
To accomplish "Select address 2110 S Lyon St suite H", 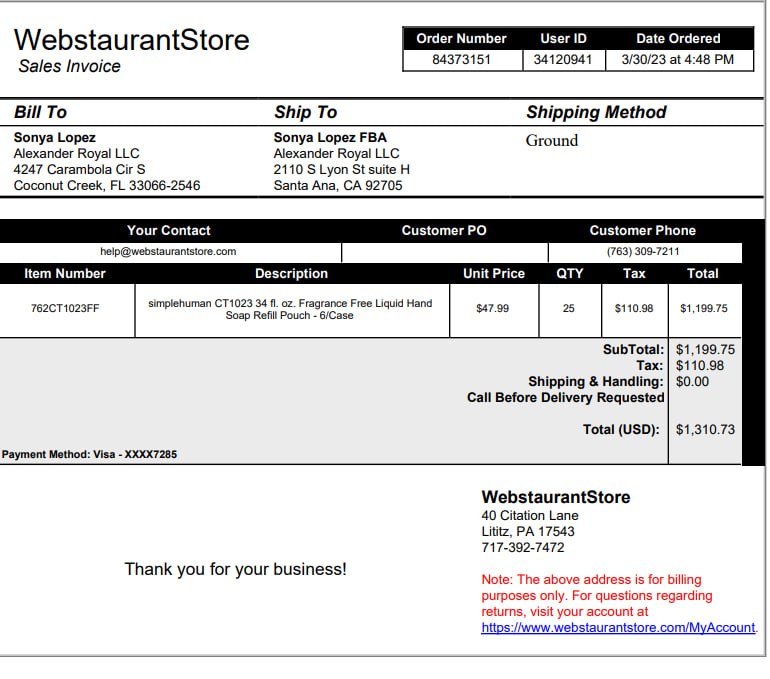I will [341, 169].
